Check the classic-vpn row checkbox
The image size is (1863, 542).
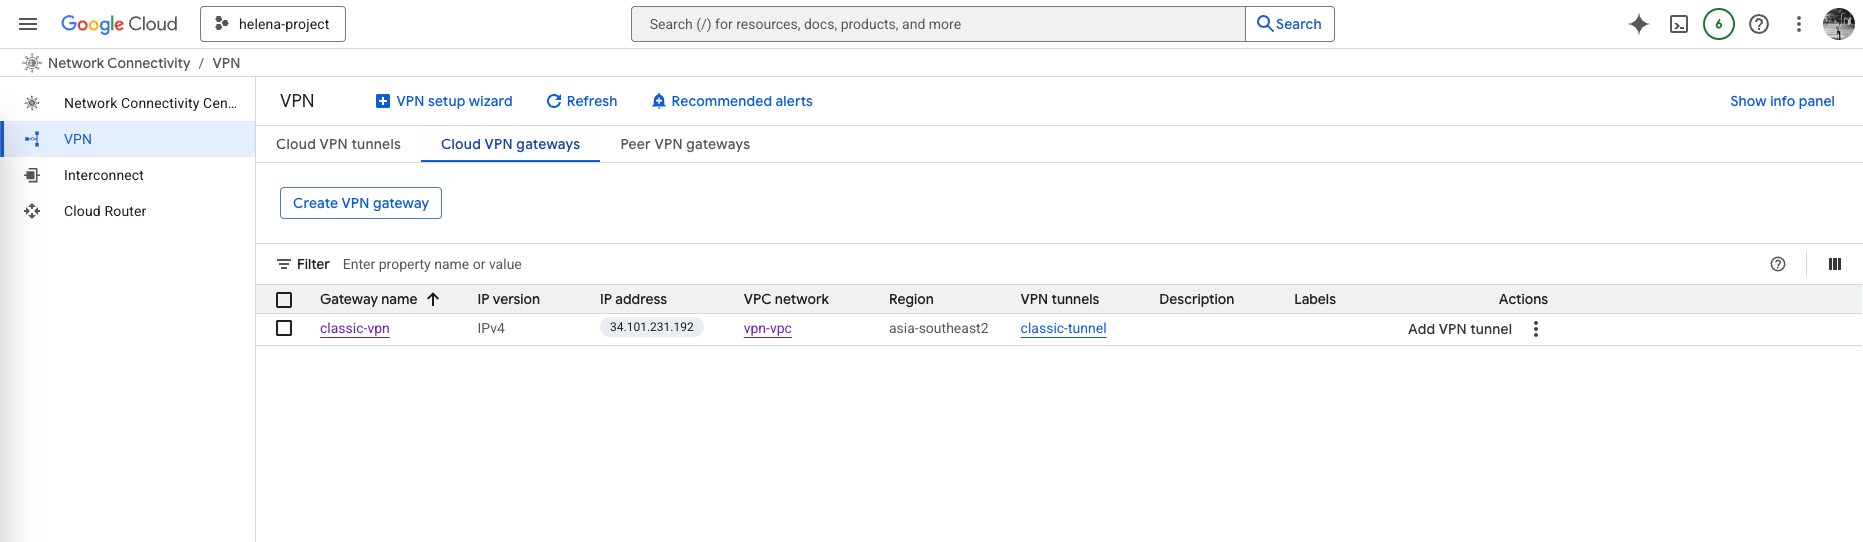click(284, 328)
